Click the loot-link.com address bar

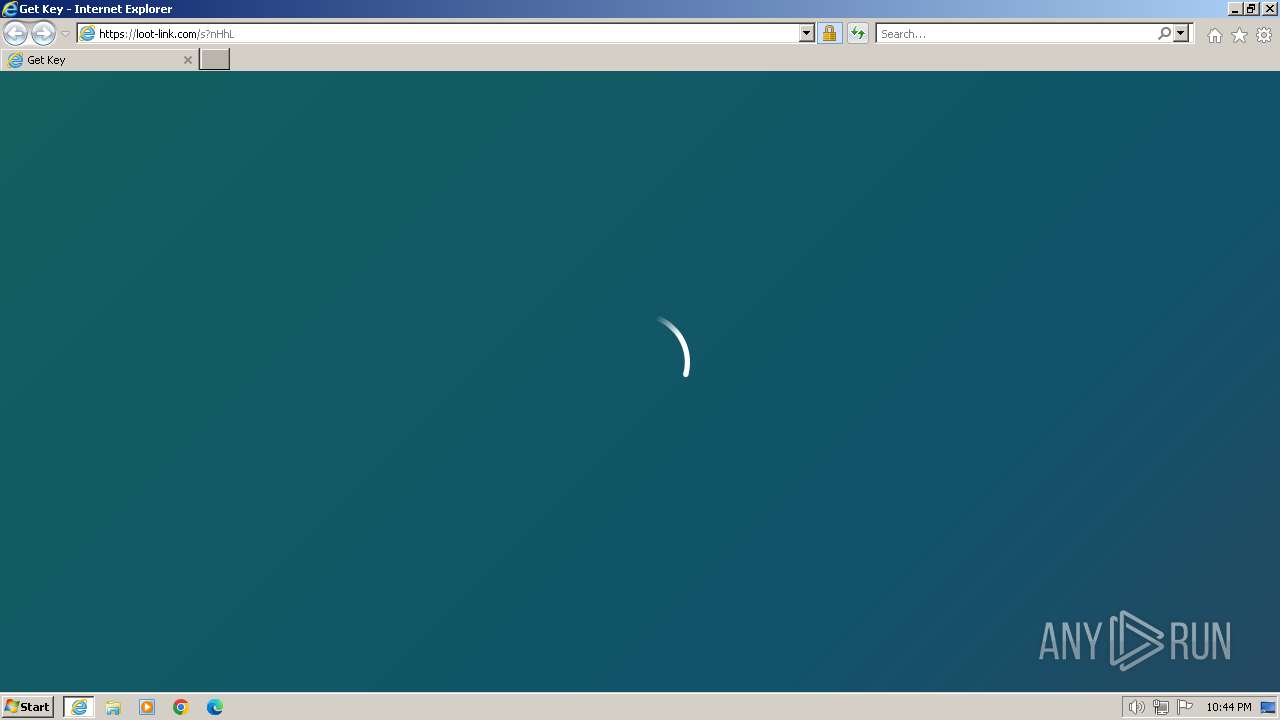click(x=438, y=33)
